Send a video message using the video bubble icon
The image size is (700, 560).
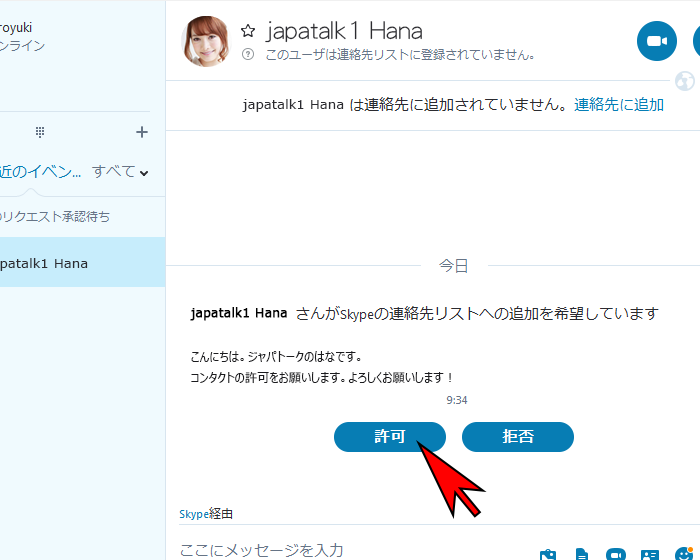coord(616,555)
